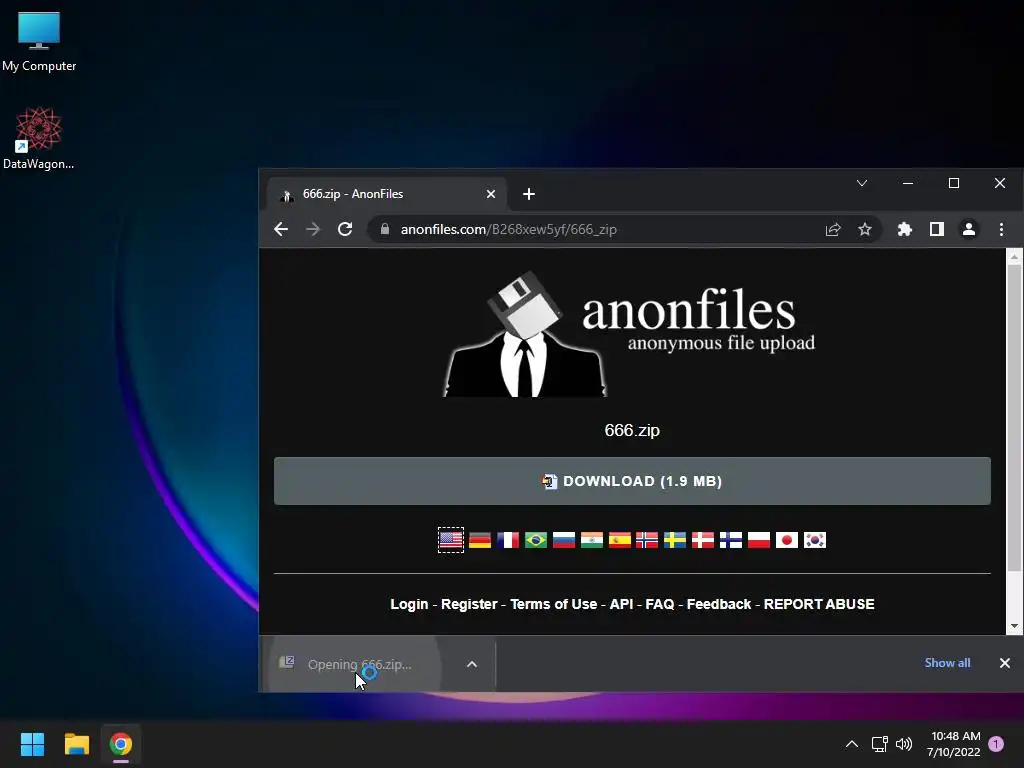
Task: Select the French flag language
Action: coord(508,540)
